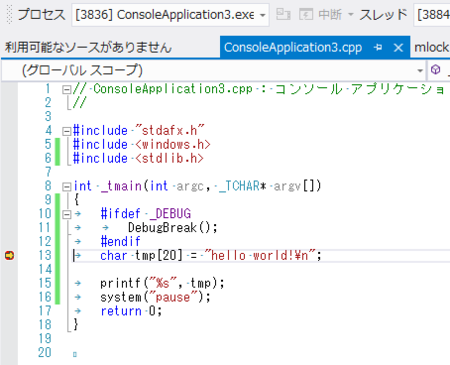Screen dimensions: 450x365
Task: Click the printf call on line 15
Action: (162, 283)
